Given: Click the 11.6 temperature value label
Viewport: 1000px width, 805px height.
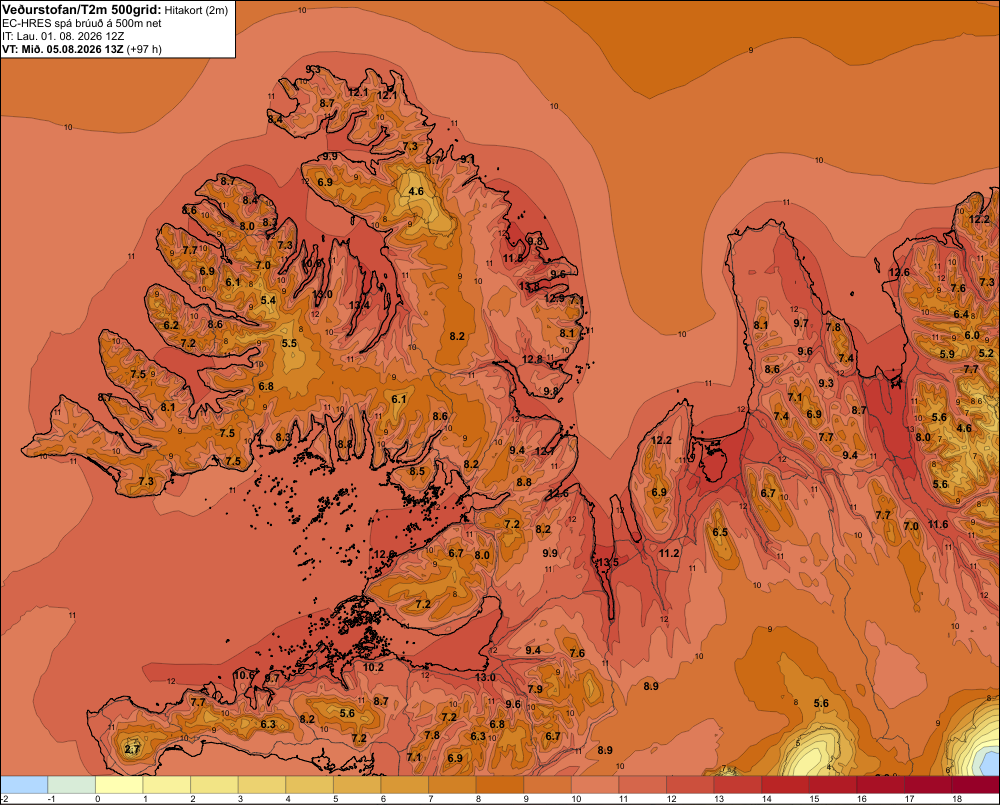Looking at the screenshot, I should [938, 524].
